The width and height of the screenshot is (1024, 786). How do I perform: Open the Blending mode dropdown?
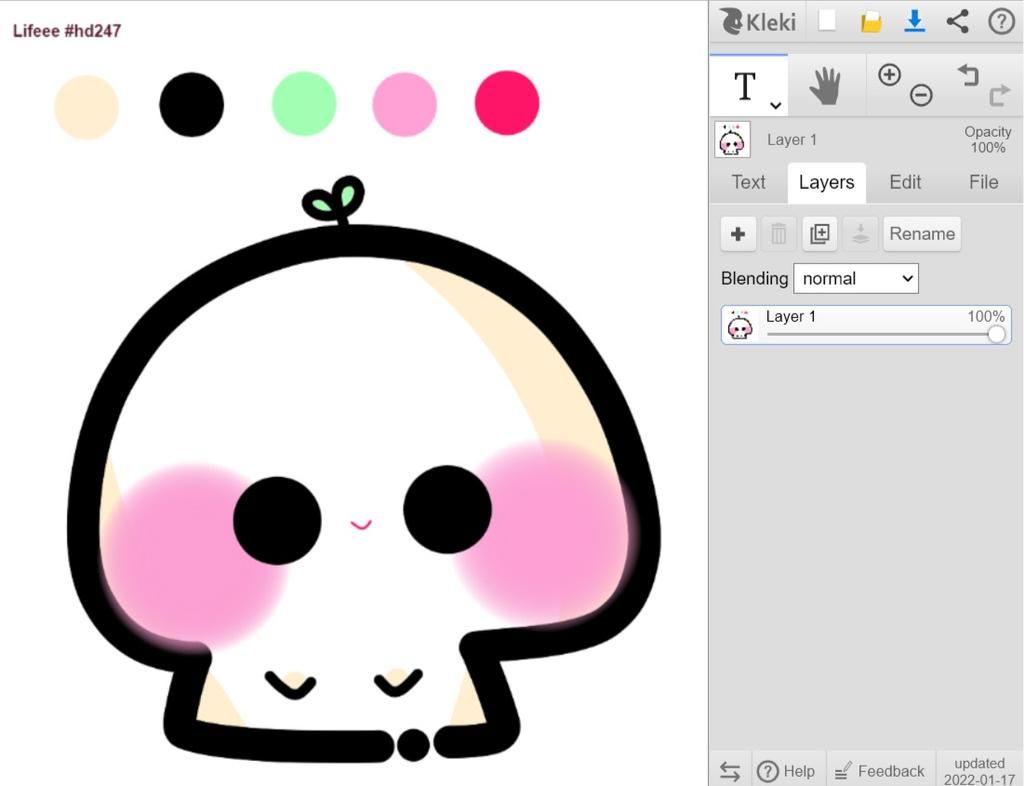(856, 279)
